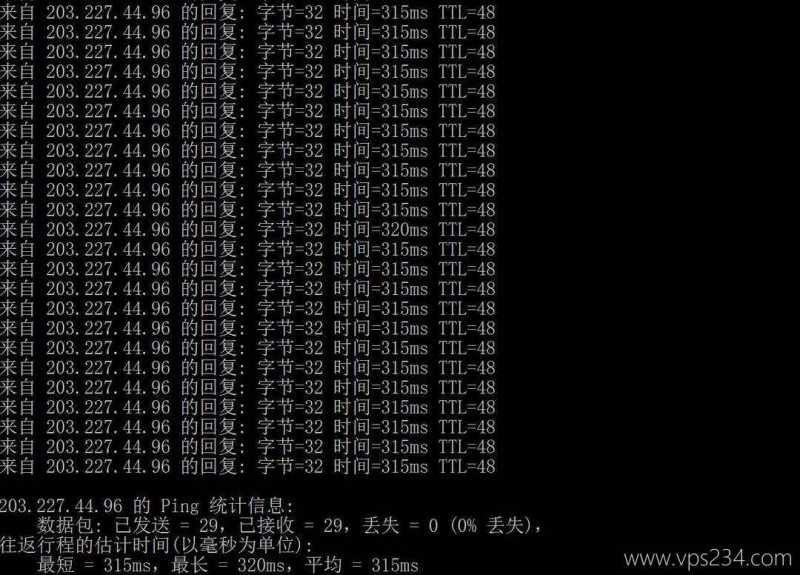800x575 pixels.
Task: Click TTL=48 on the 320ms reply line
Action: [467, 230]
